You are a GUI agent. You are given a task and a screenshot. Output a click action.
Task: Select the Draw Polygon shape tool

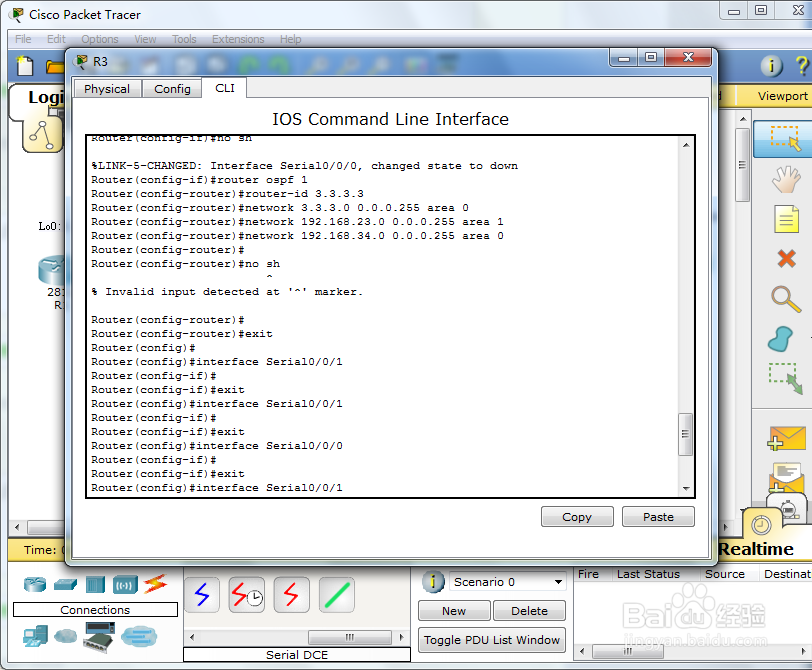click(x=781, y=339)
